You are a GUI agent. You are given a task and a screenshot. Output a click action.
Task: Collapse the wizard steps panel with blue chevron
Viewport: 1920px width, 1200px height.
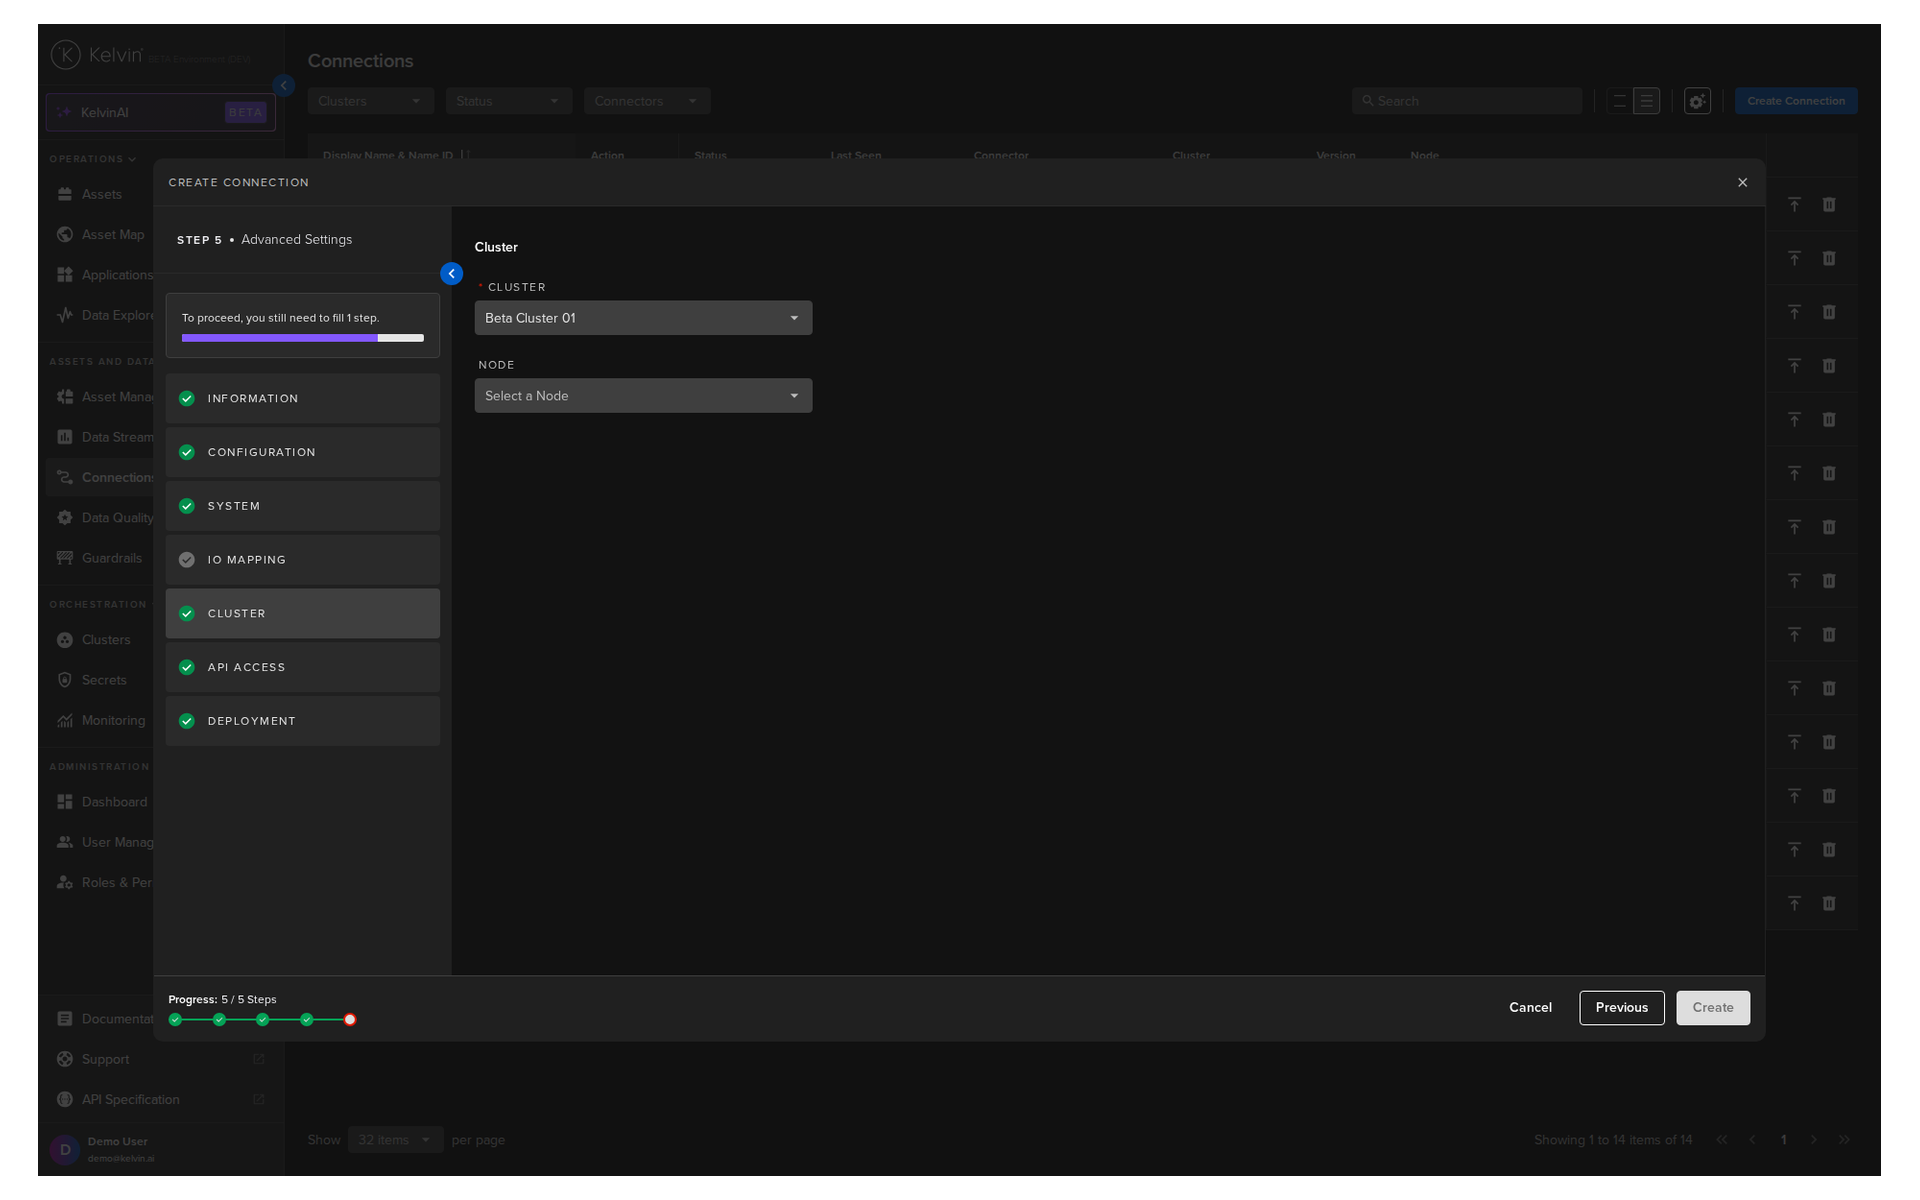(451, 273)
